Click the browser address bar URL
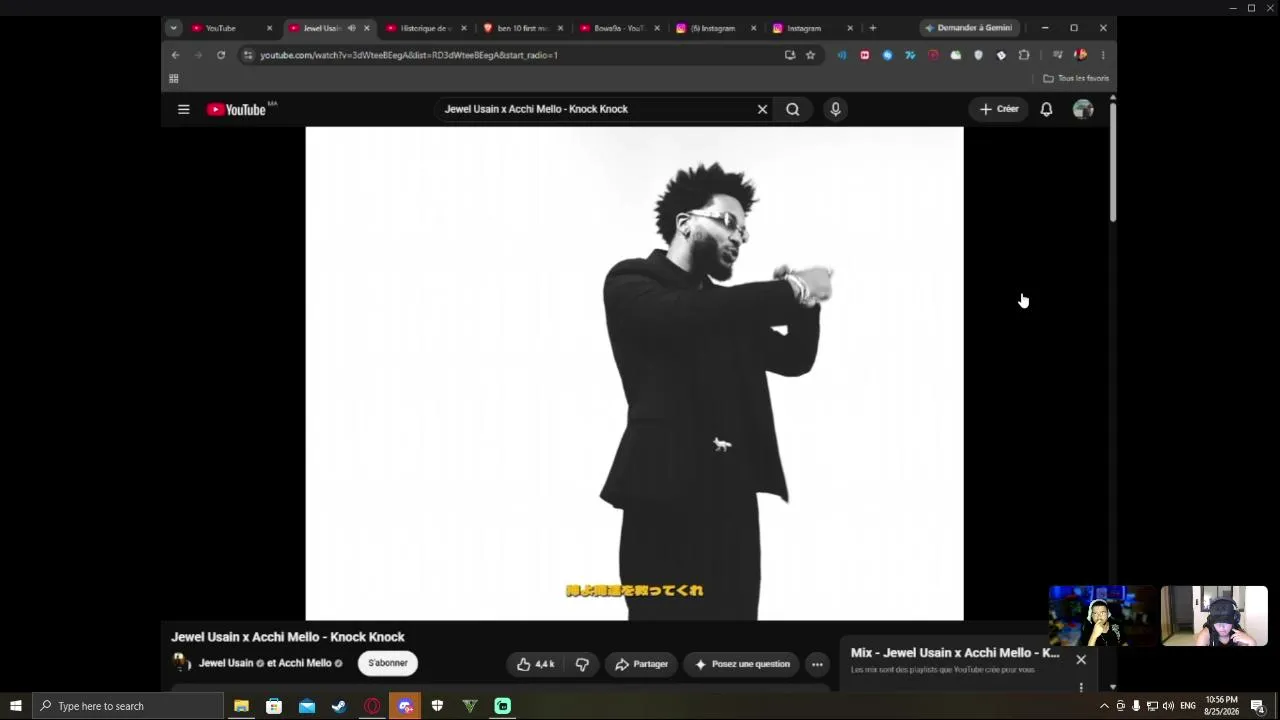 pos(409,55)
